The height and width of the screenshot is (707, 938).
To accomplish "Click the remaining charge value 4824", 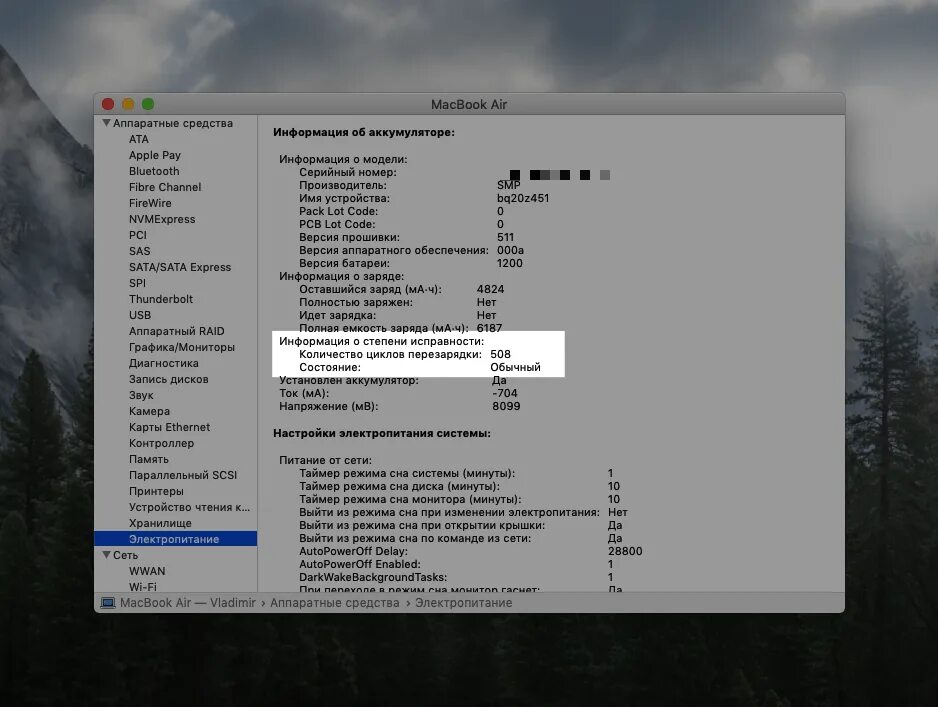I will (490, 289).
